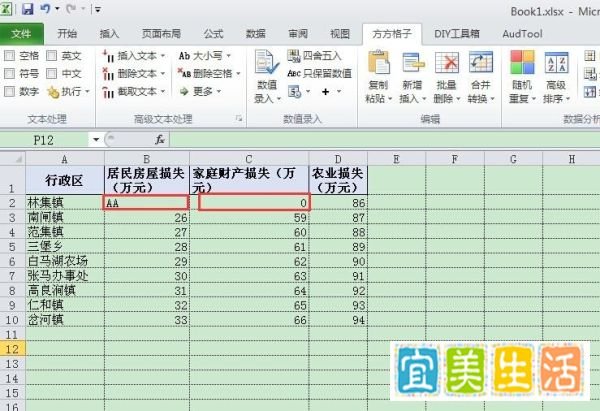Click the 随机重复 colored squares icon
Screen dimensions: 600x411
(x=522, y=62)
